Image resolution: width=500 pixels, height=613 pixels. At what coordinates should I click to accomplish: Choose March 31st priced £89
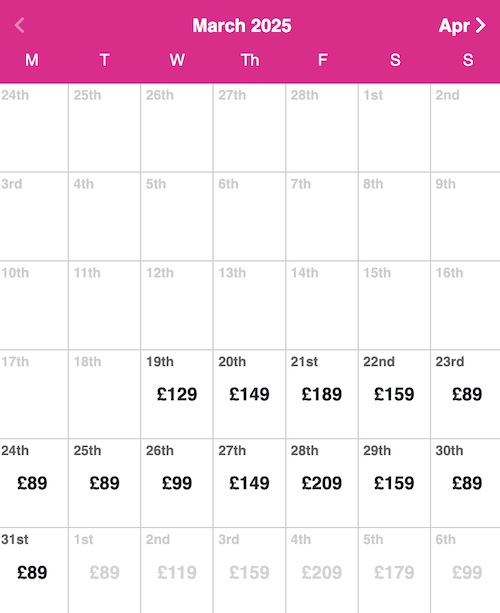pos(34,570)
